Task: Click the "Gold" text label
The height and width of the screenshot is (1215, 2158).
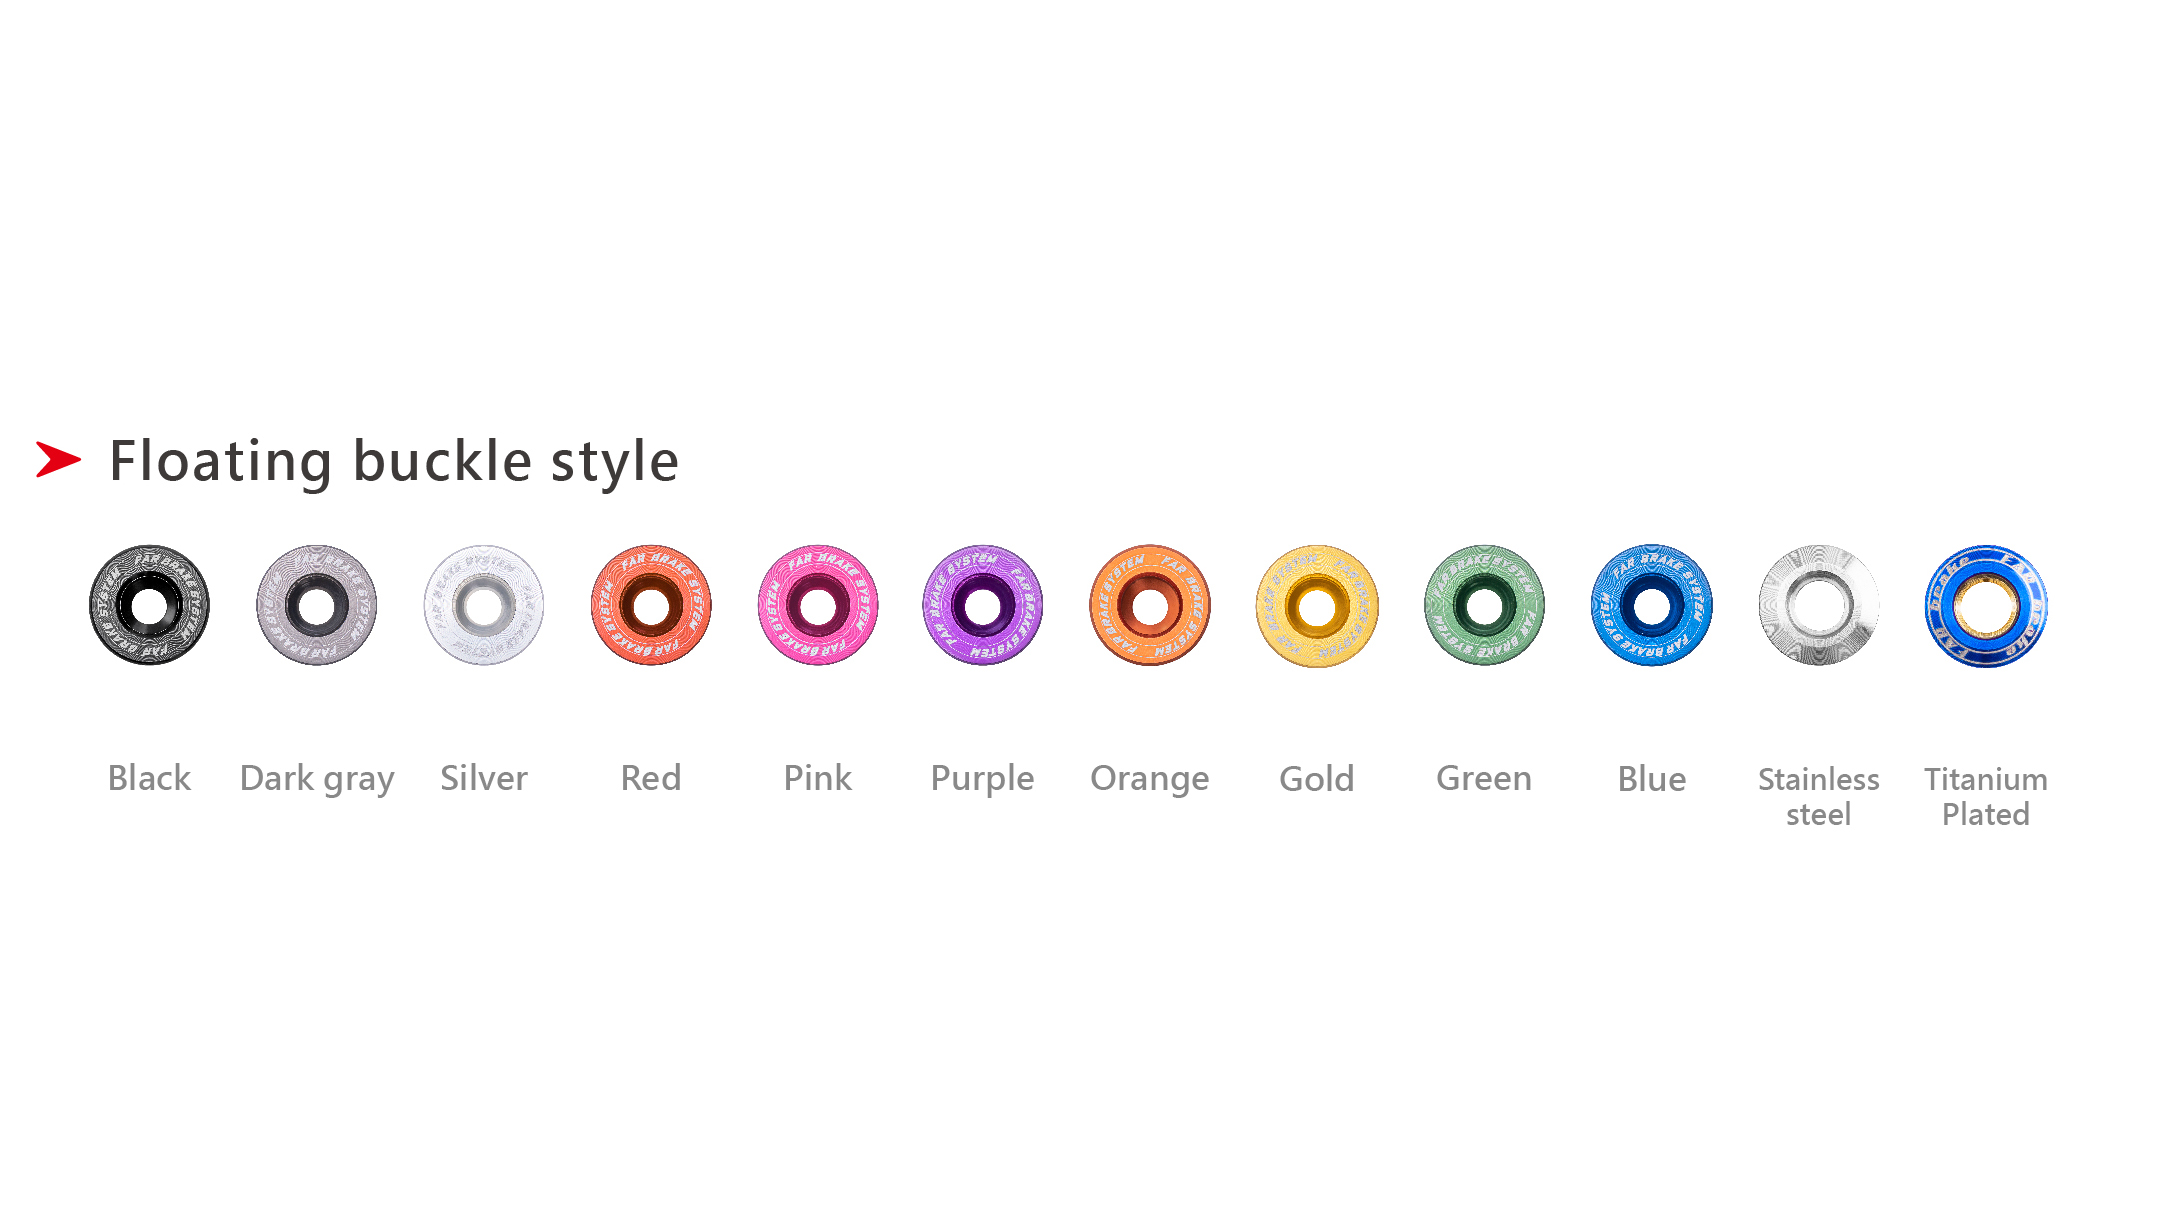Action: tap(1316, 779)
